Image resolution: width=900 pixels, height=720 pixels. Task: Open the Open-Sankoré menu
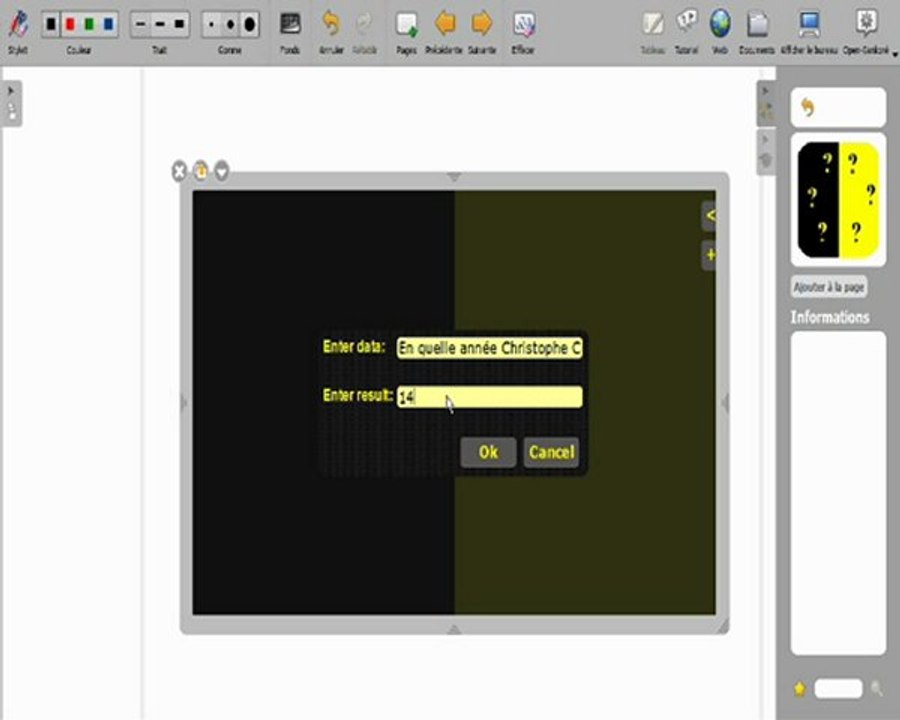click(x=867, y=32)
